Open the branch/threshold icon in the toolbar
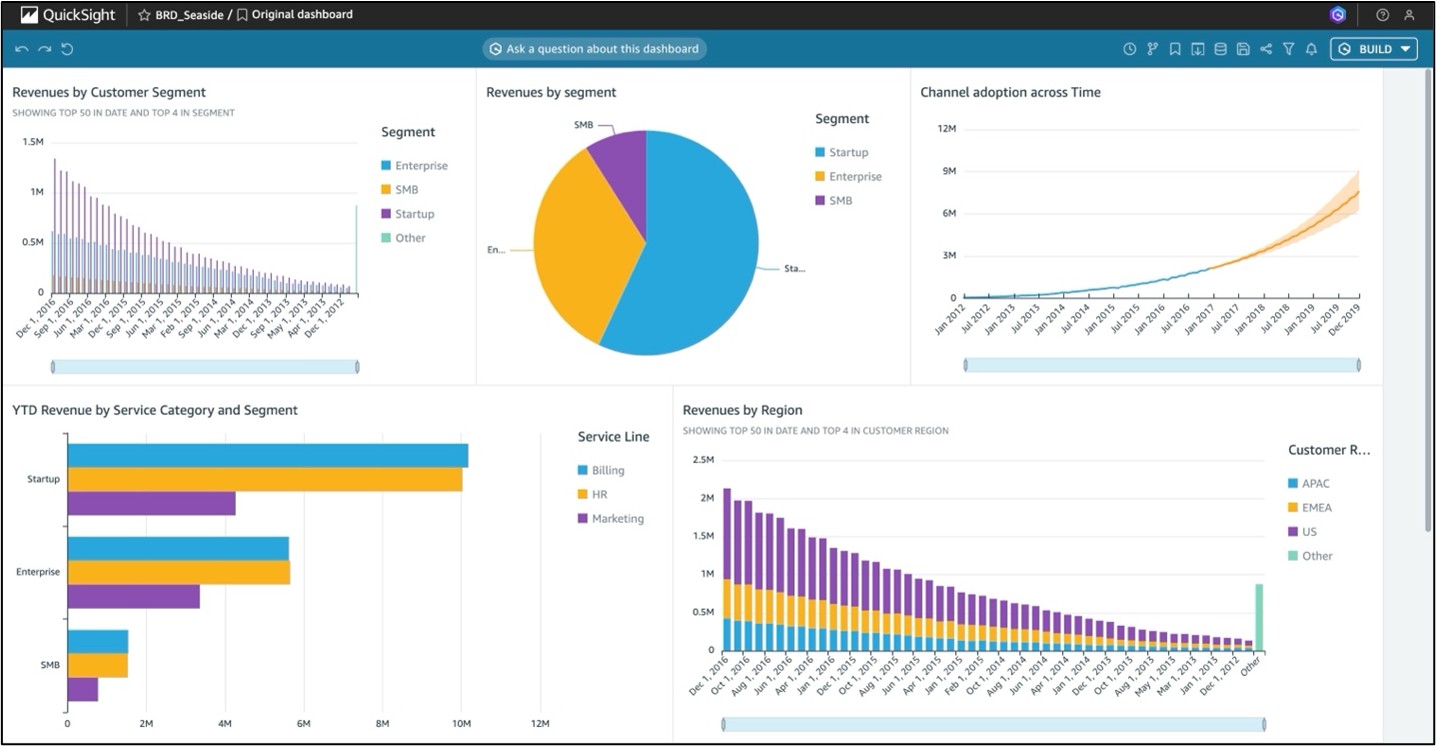The image size is (1436, 746). [x=1152, y=49]
